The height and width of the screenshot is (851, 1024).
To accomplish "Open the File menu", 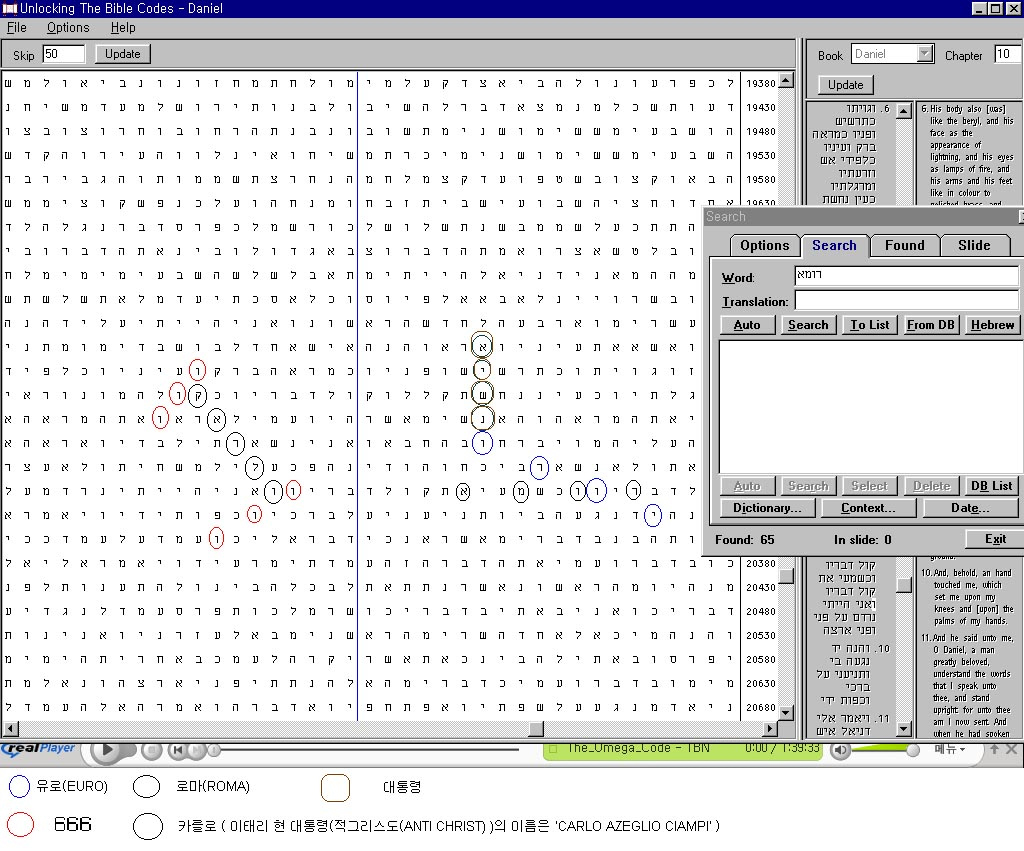I will [16, 27].
